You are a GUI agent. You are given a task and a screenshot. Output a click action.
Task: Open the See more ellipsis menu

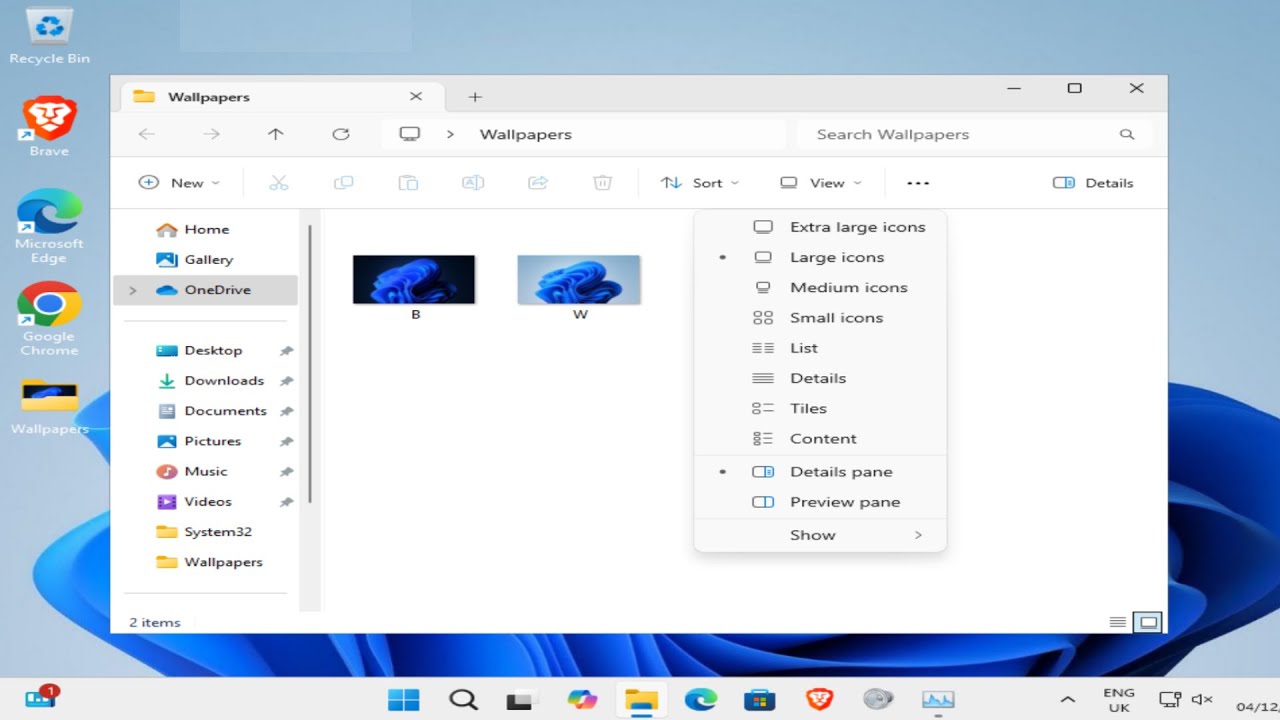pyautogui.click(x=918, y=183)
